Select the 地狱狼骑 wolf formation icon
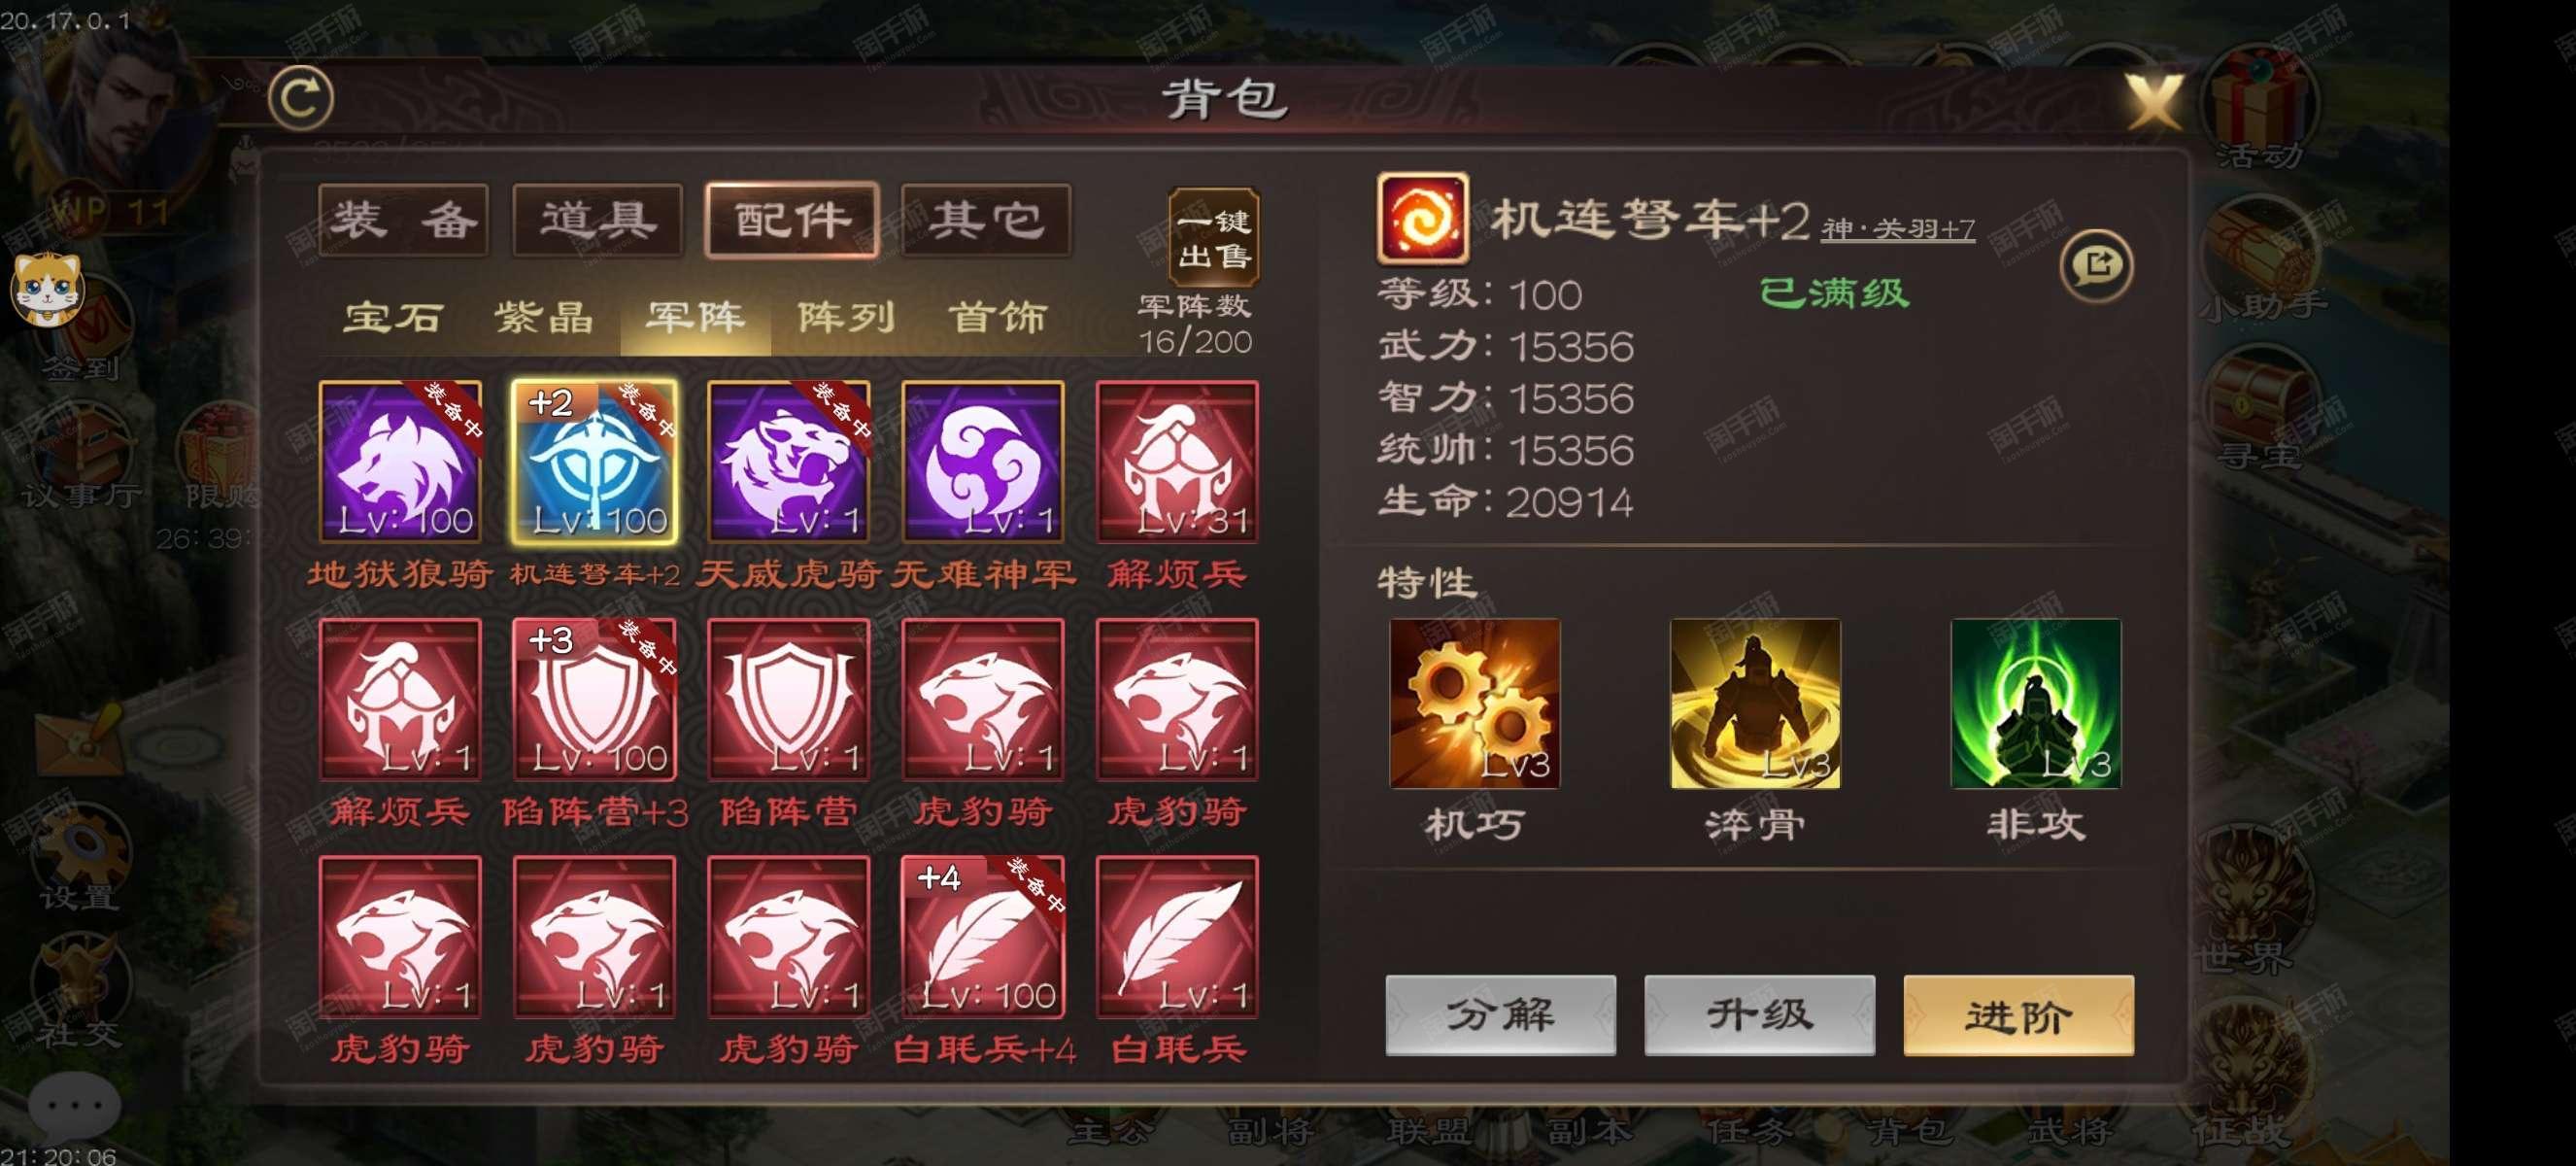The image size is (2576, 1166). pyautogui.click(x=400, y=461)
